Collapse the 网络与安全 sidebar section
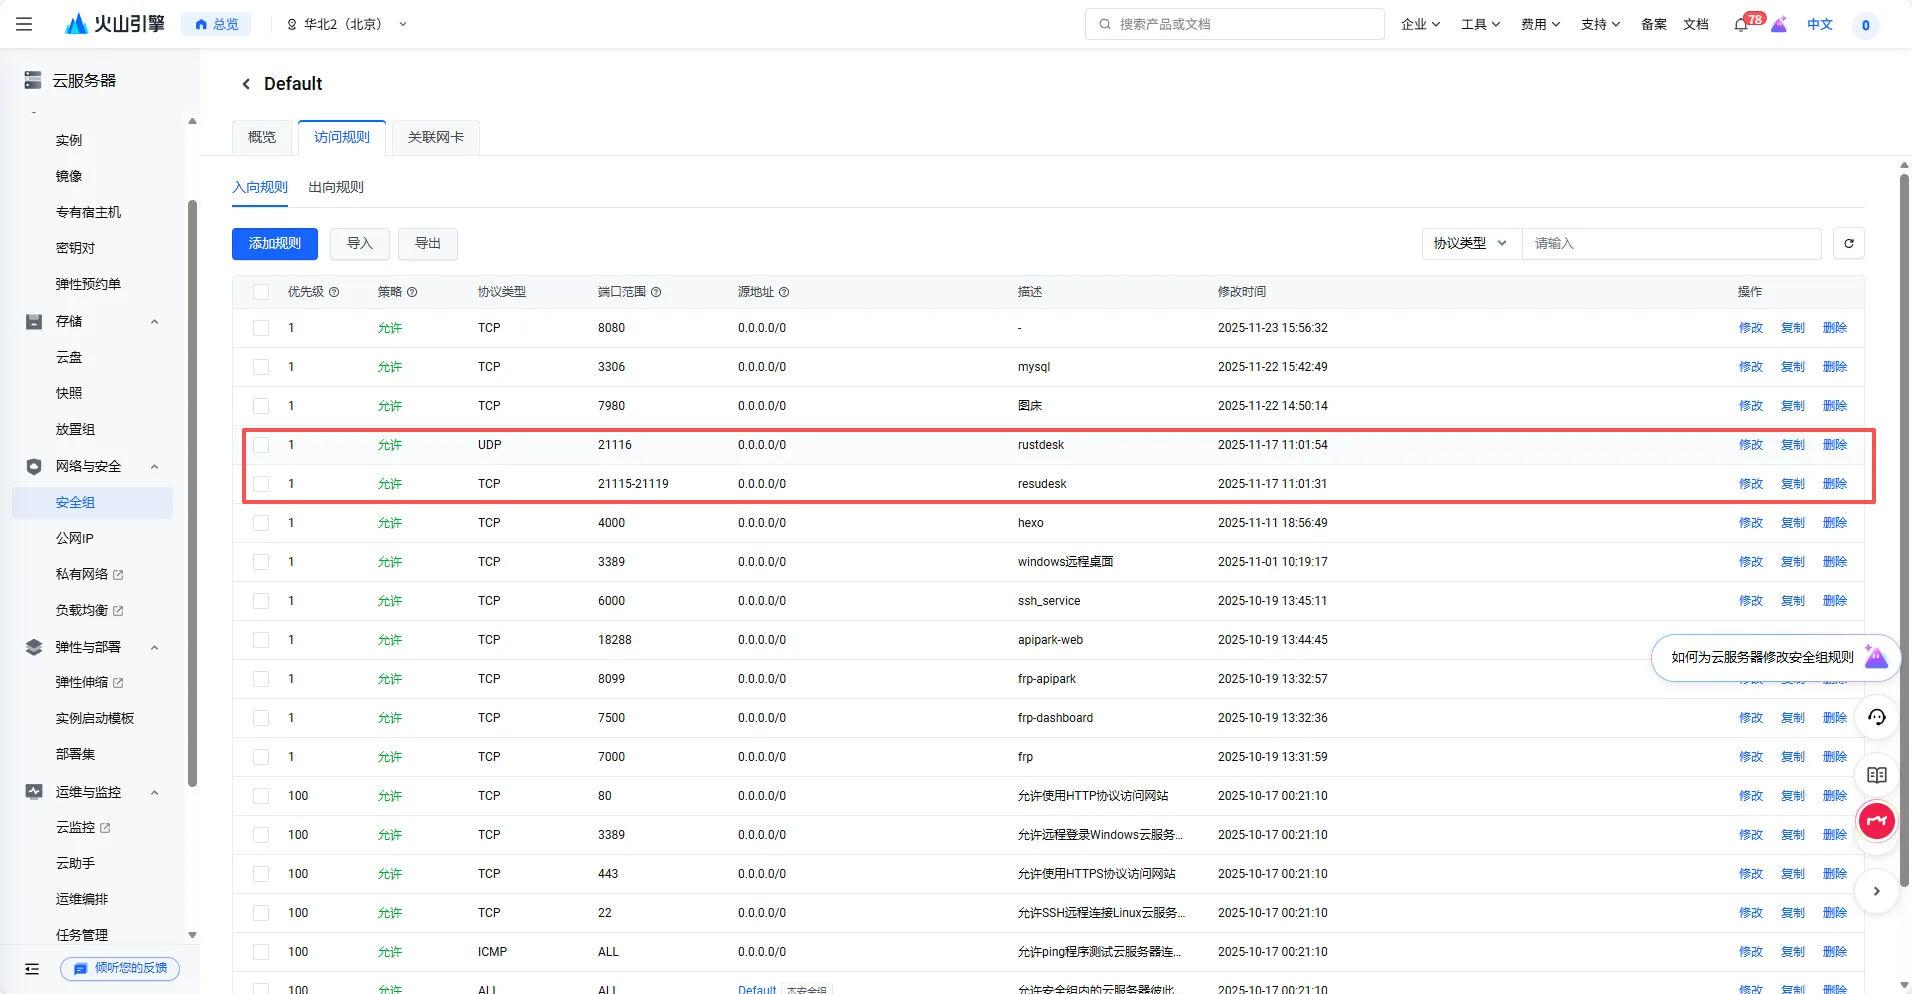The image size is (1912, 994). point(154,466)
